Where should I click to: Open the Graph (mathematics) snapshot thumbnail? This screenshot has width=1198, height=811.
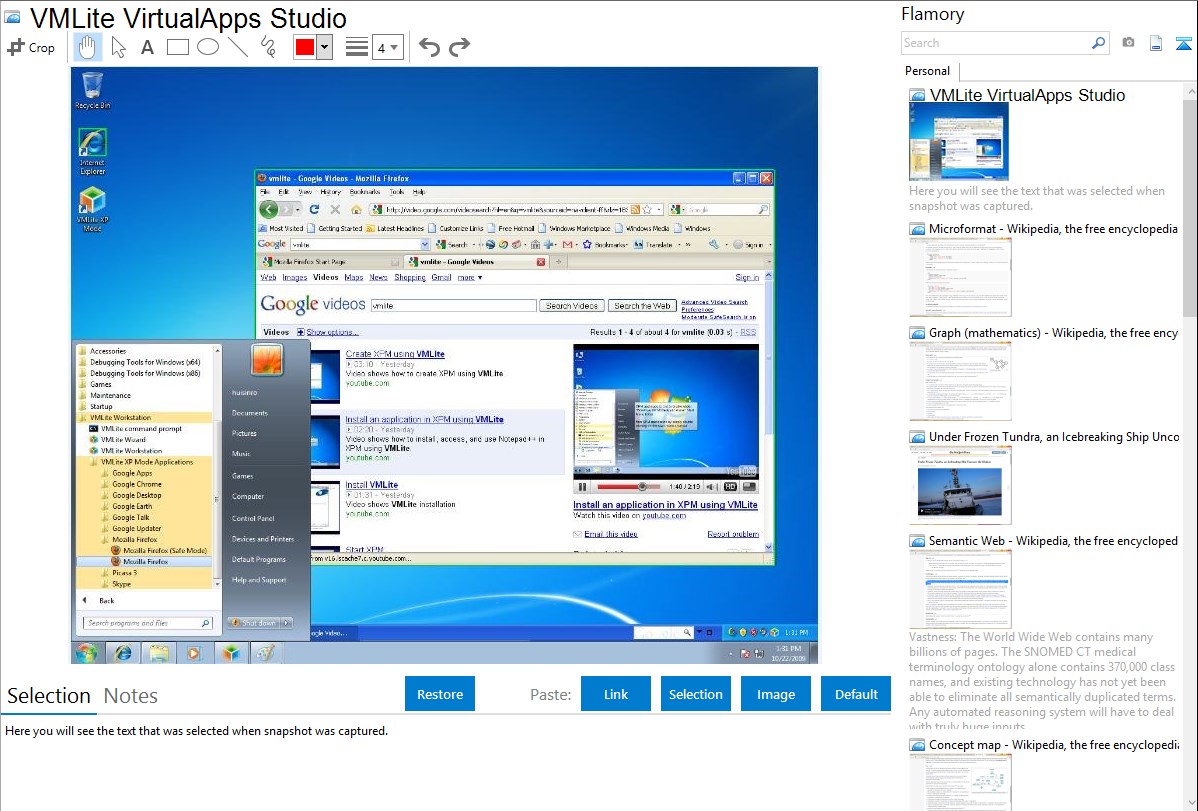tap(960, 381)
